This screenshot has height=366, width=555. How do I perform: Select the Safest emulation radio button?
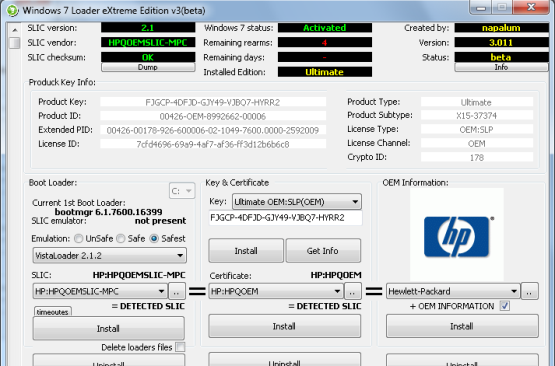click(154, 239)
